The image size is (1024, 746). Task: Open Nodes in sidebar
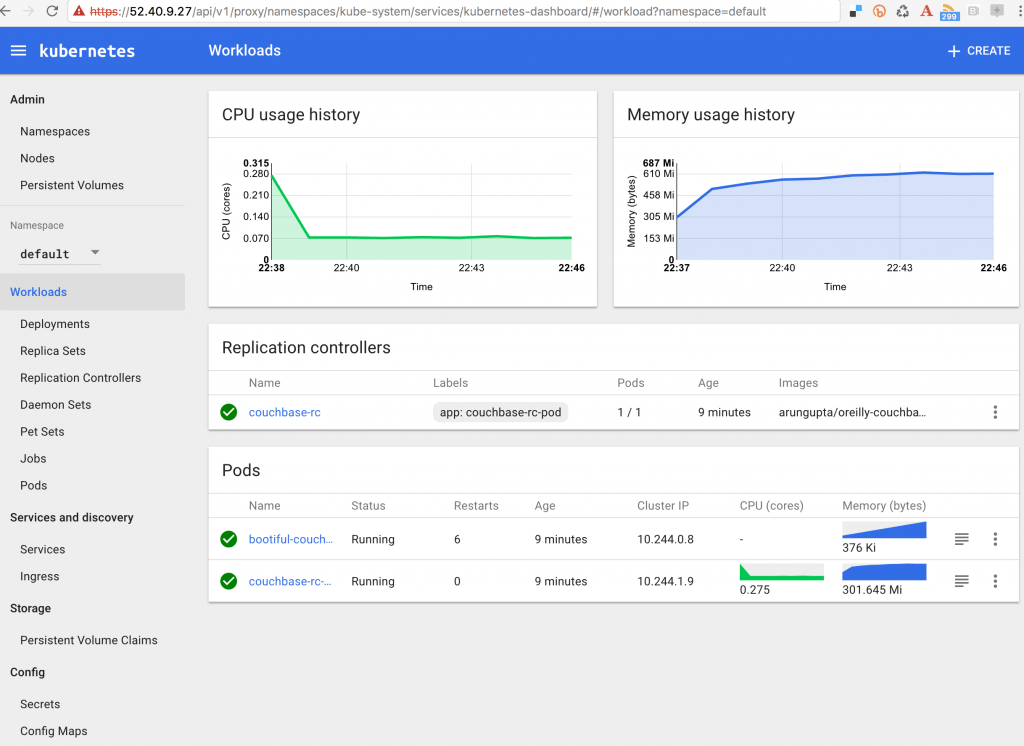pyautogui.click(x=37, y=158)
